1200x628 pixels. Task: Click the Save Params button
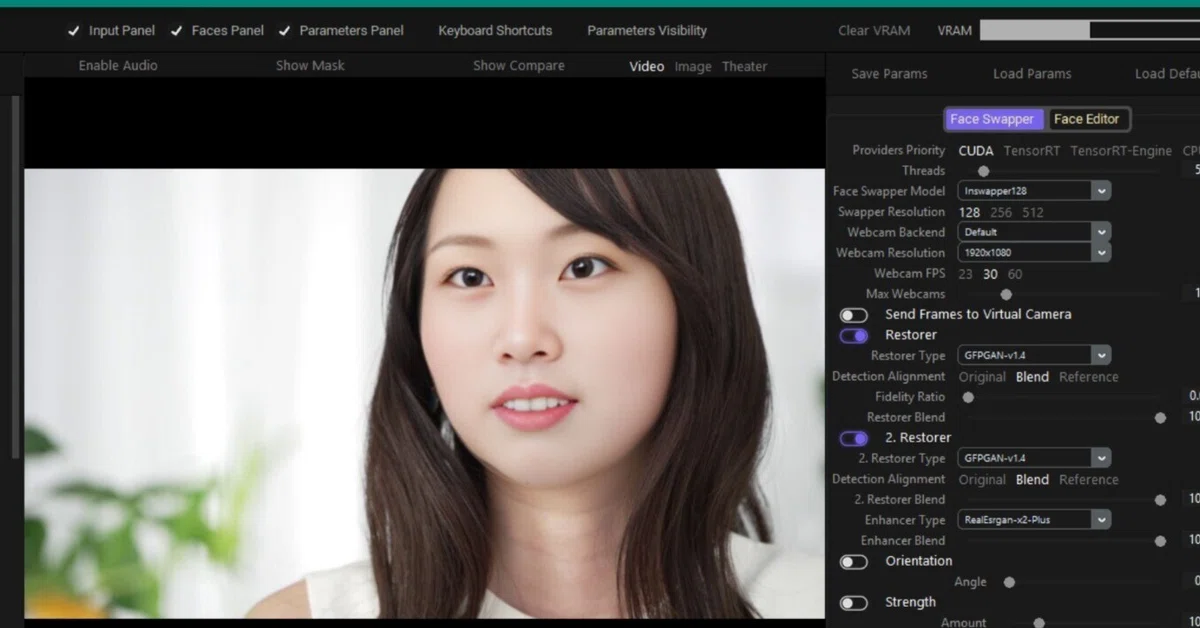[889, 74]
